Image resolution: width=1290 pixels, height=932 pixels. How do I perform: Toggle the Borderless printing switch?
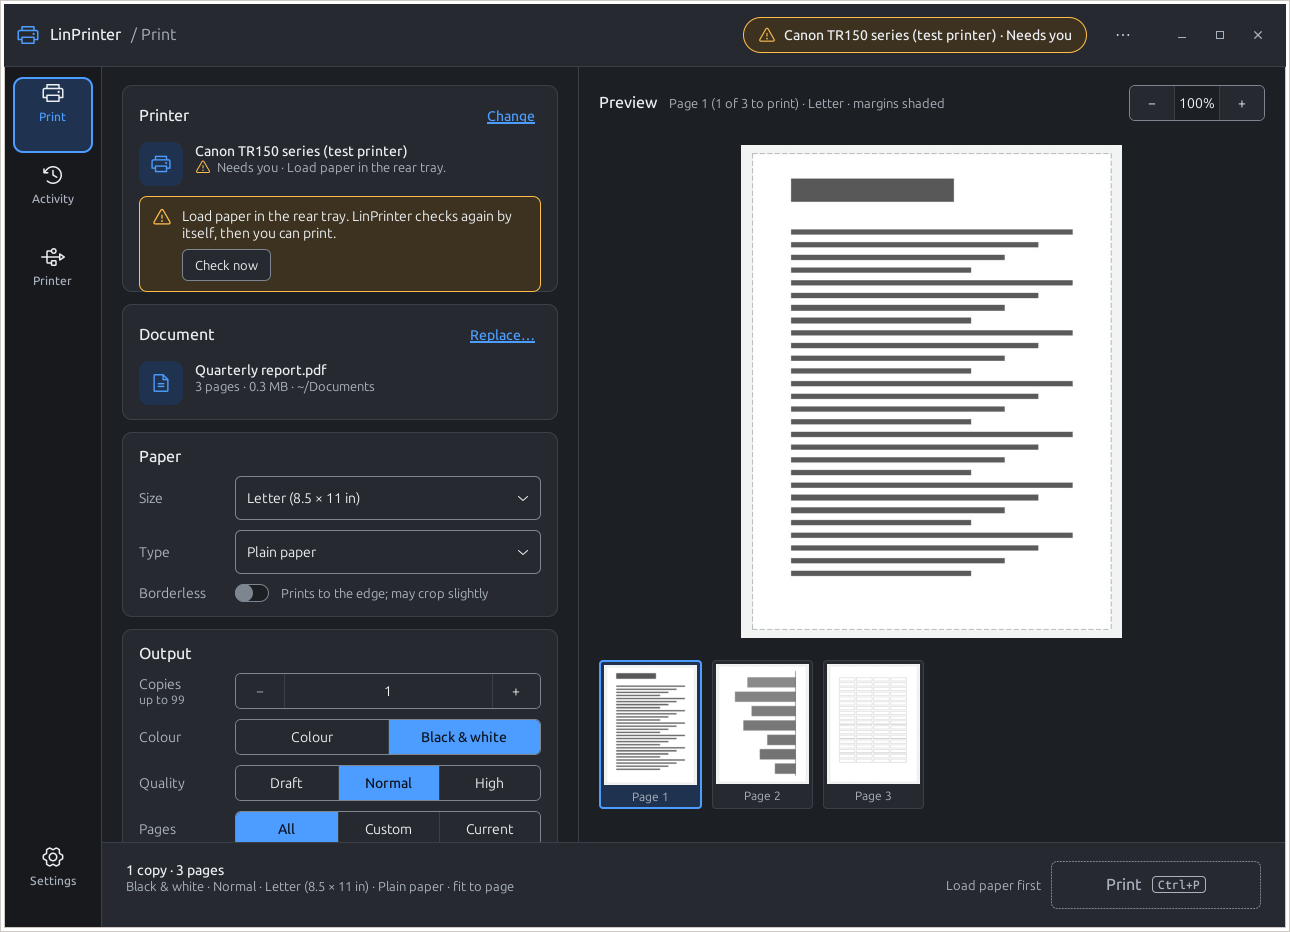(252, 593)
